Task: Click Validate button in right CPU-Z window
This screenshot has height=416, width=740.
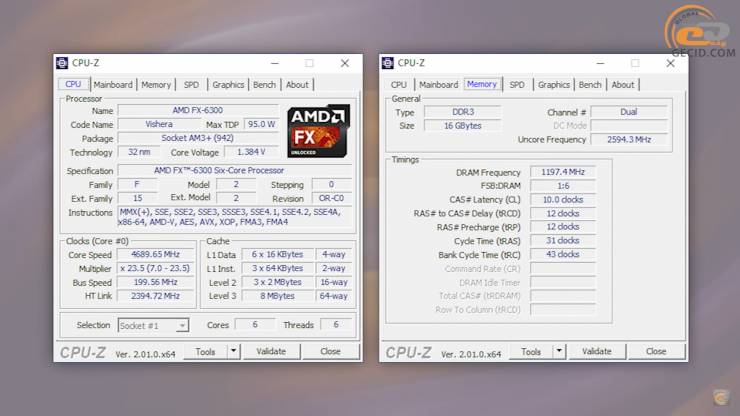Action: point(597,351)
